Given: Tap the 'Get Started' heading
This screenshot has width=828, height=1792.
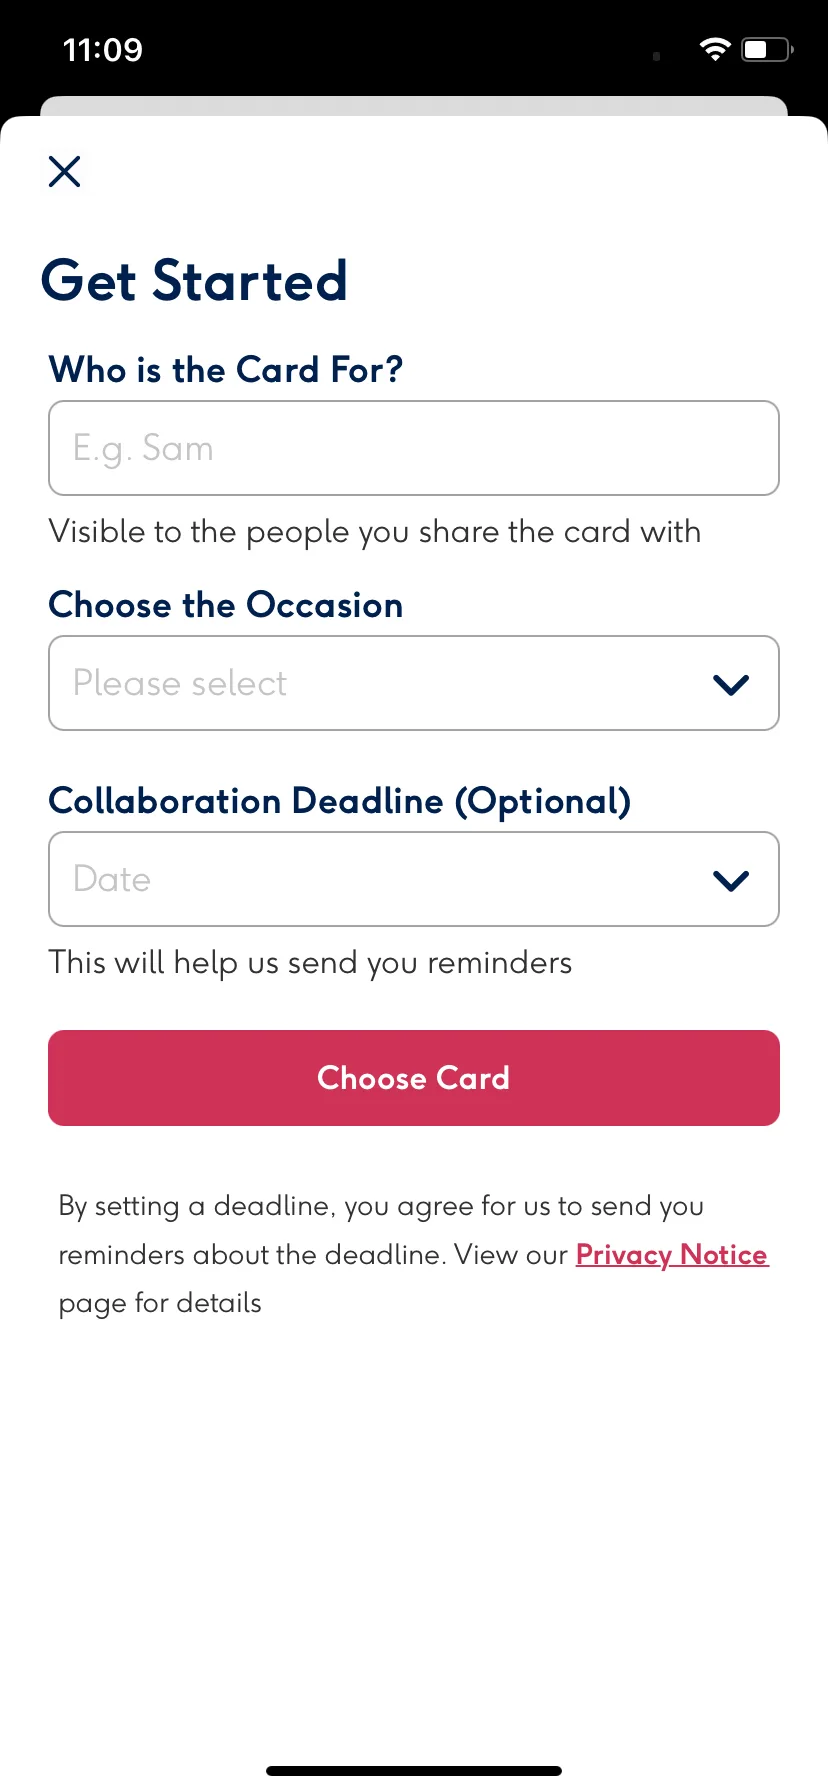Looking at the screenshot, I should [x=194, y=281].
